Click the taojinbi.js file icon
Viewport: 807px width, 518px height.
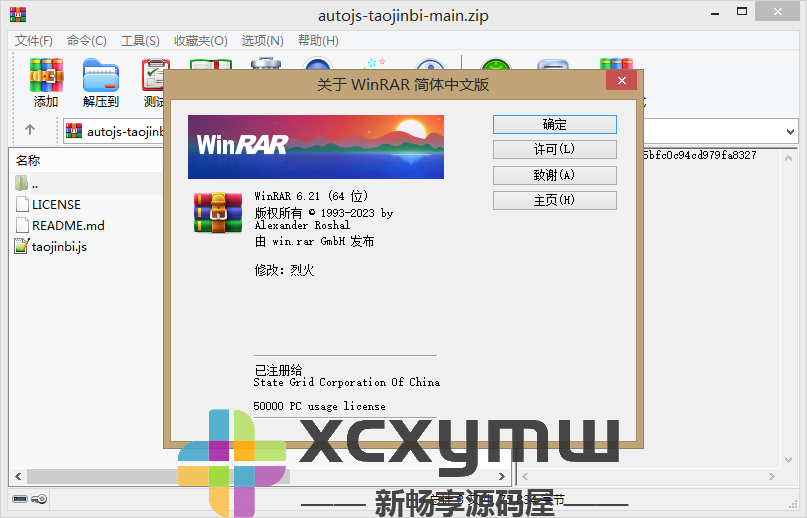click(22, 246)
